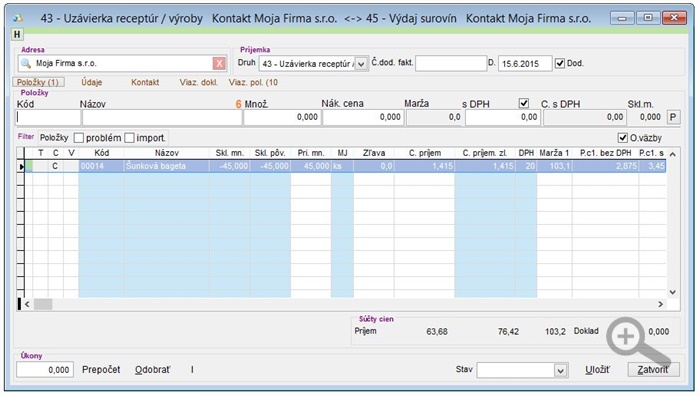Click the C. príjem column header
Viewport: 699px width, 395px height.
[x=424, y=153]
